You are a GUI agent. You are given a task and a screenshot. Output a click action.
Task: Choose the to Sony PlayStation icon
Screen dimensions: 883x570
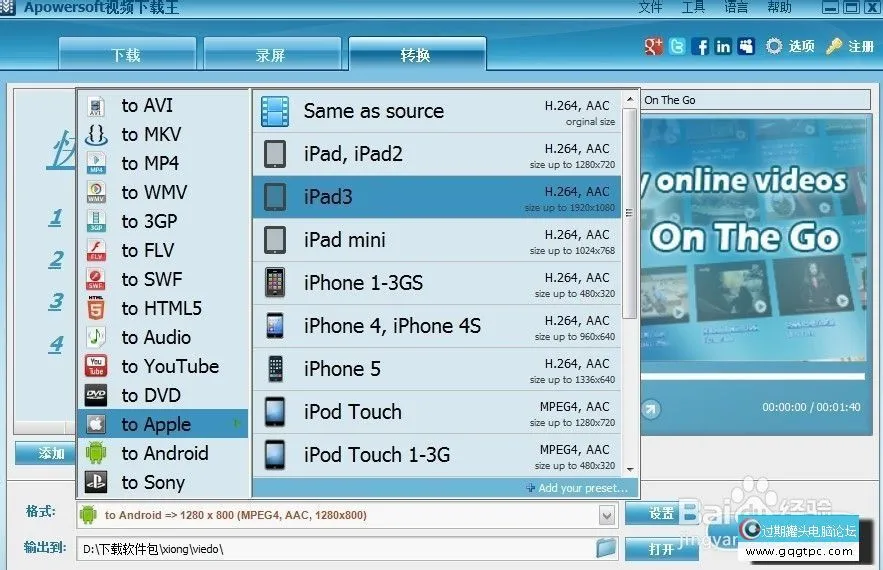pyautogui.click(x=96, y=482)
